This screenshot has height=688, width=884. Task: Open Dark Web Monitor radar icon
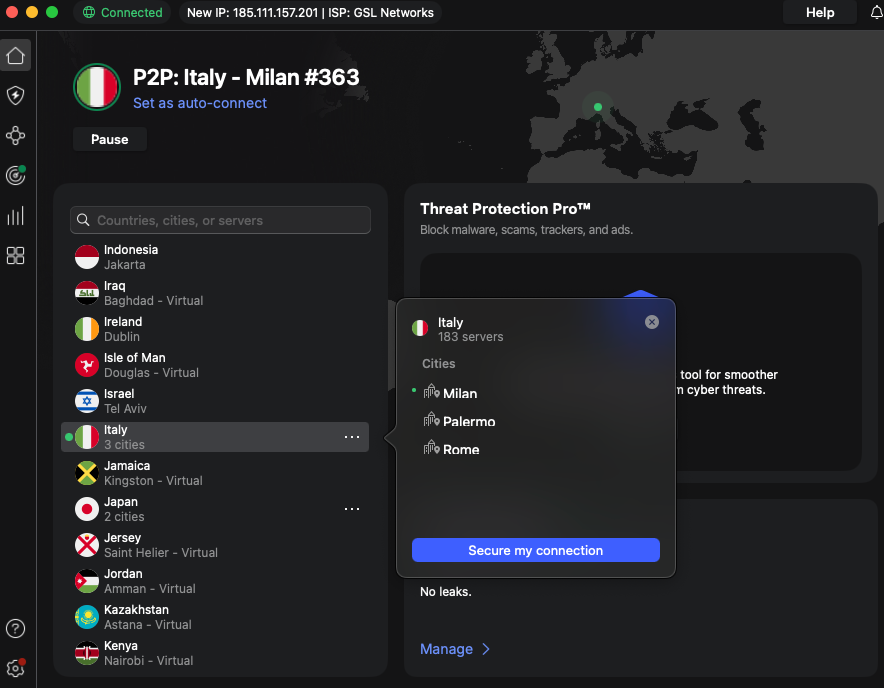click(x=15, y=175)
